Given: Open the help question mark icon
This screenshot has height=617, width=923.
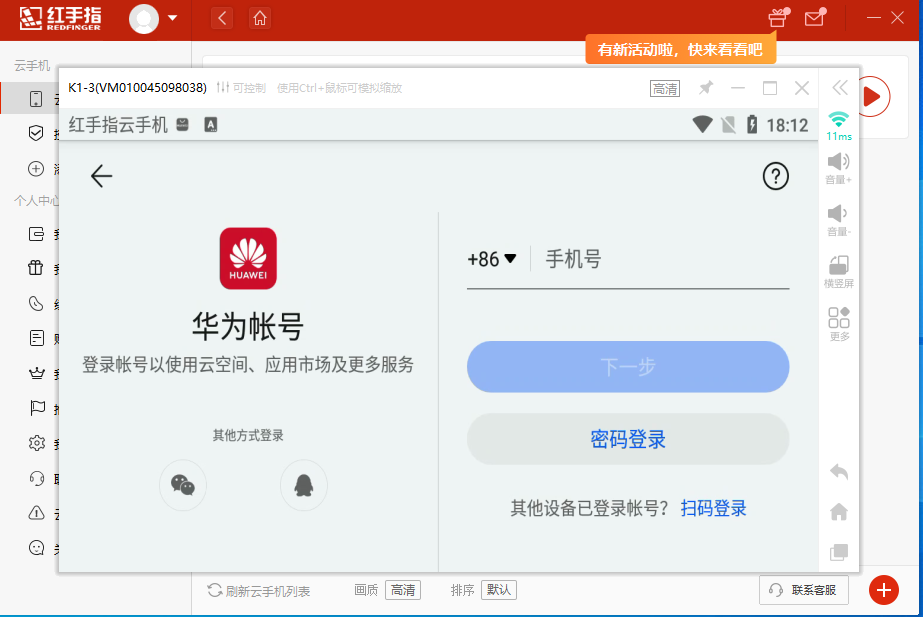Looking at the screenshot, I should tap(775, 176).
